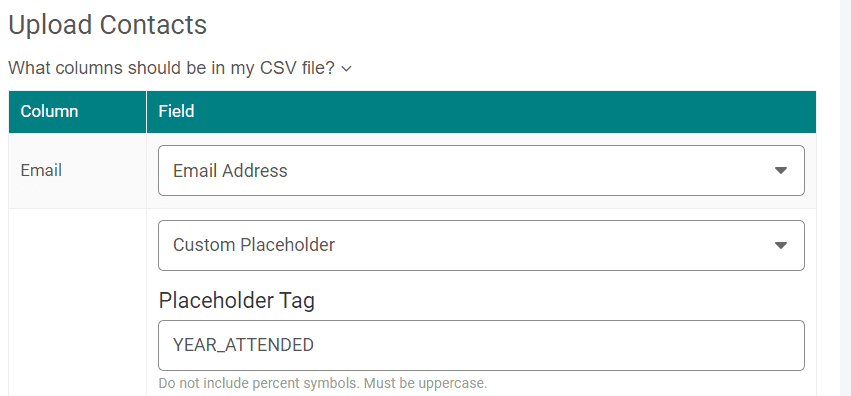Open the Custom Placeholder field dropdown
This screenshot has height=396, width=851.
(x=481, y=245)
